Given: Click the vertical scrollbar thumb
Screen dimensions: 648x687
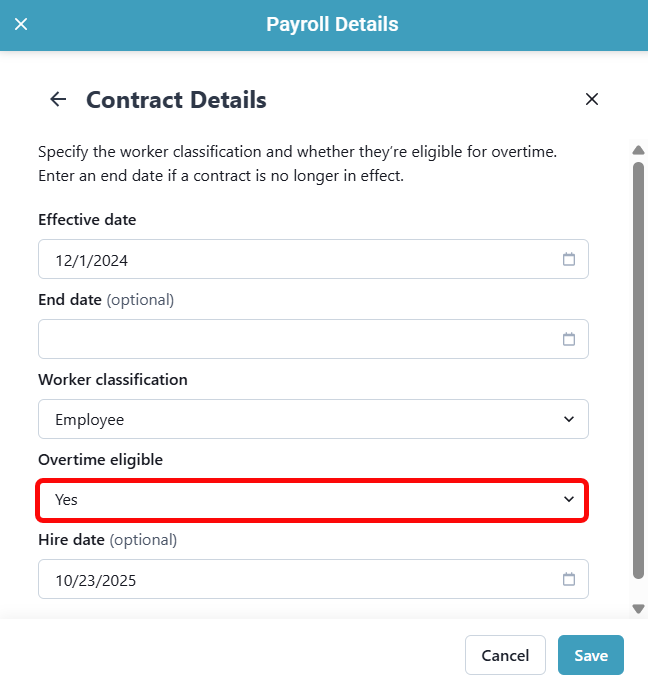Looking at the screenshot, I should (638, 370).
